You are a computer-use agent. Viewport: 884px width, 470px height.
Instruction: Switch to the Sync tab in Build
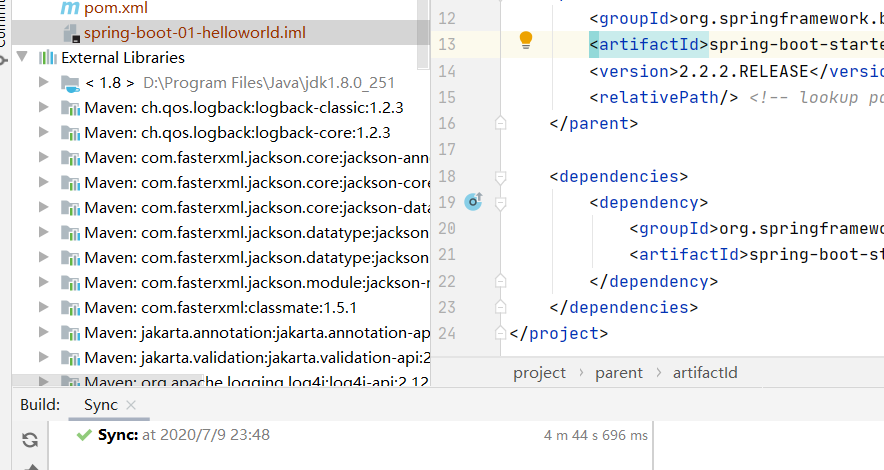[100, 405]
